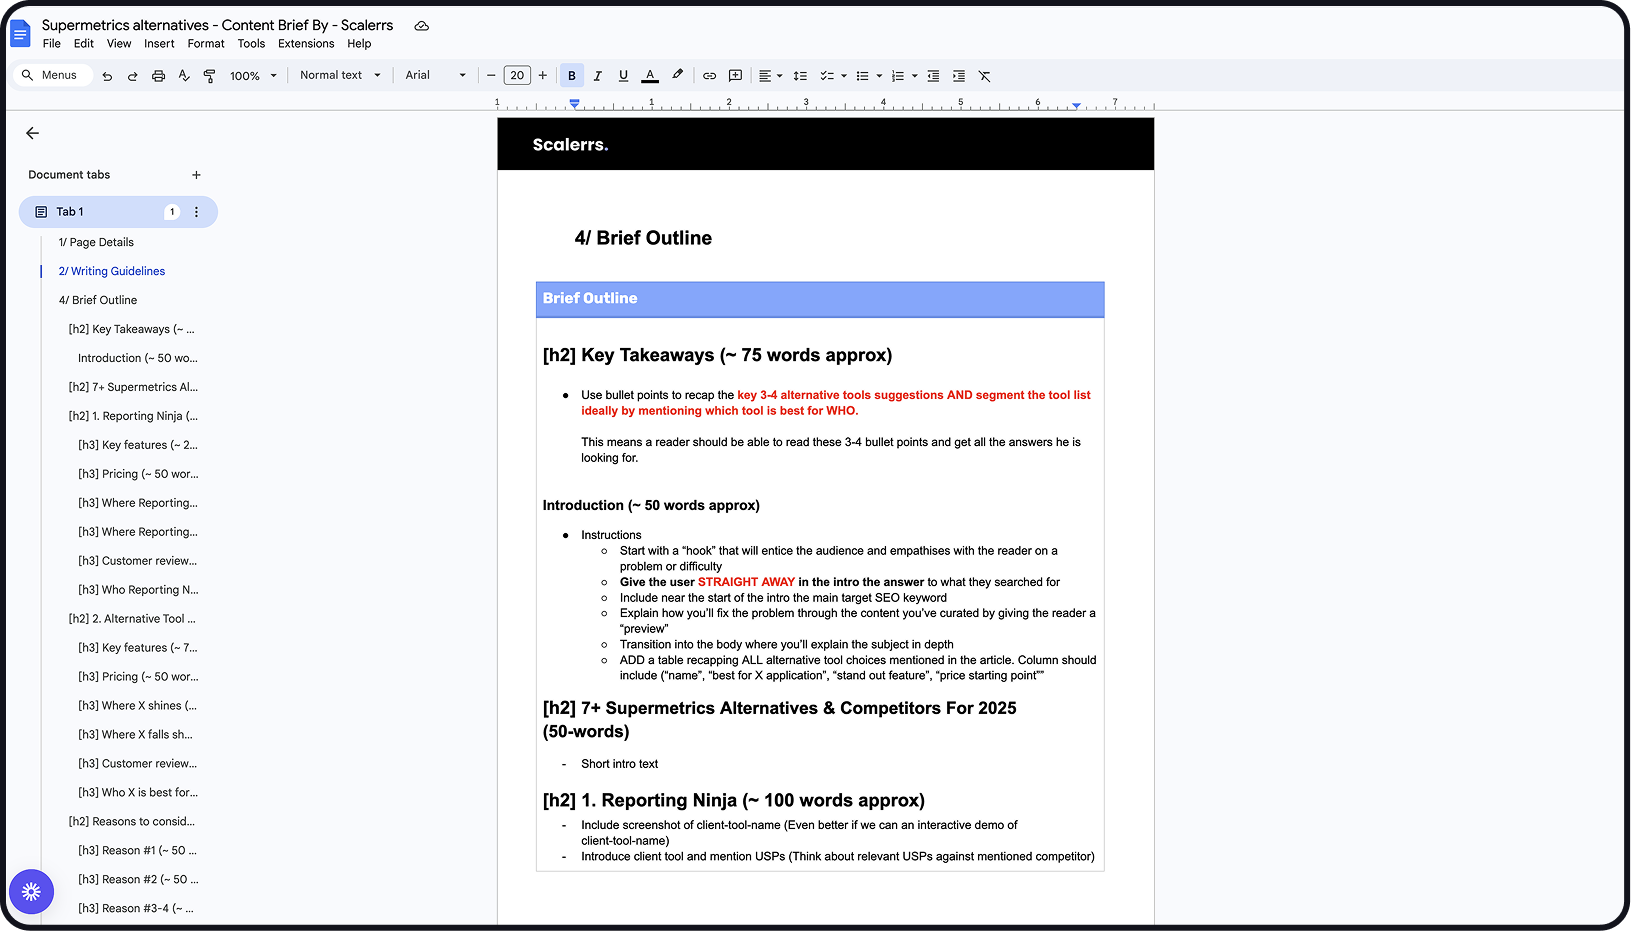Screen dimensions: 1631x931
Task: Insert a bulleted list
Action: tap(862, 76)
